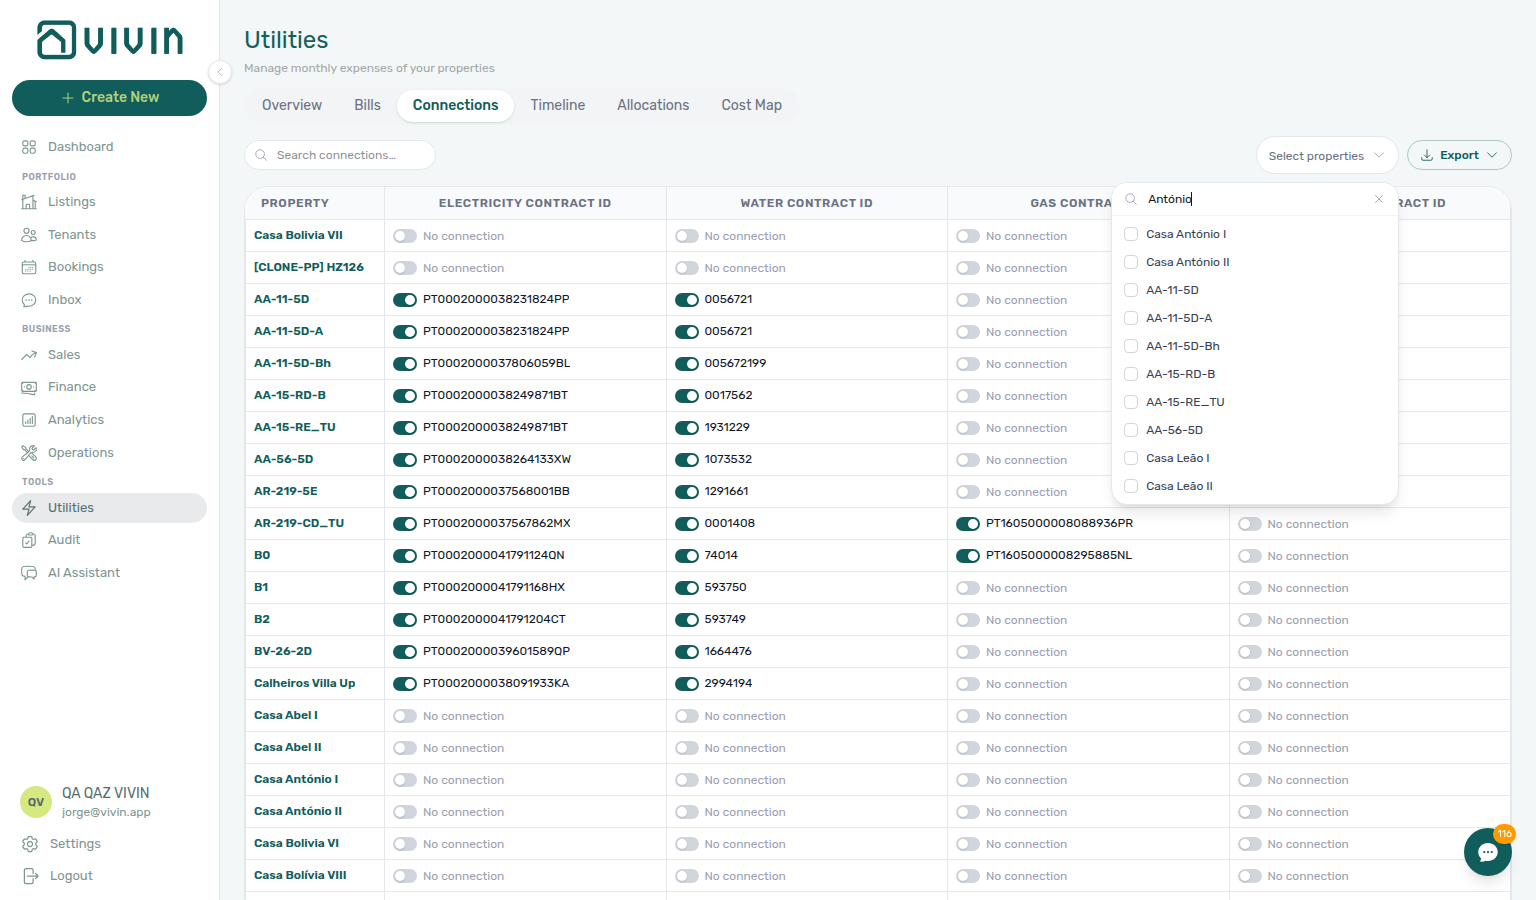Click the Bookings calendar icon
This screenshot has width=1536, height=900.
click(x=29, y=267)
